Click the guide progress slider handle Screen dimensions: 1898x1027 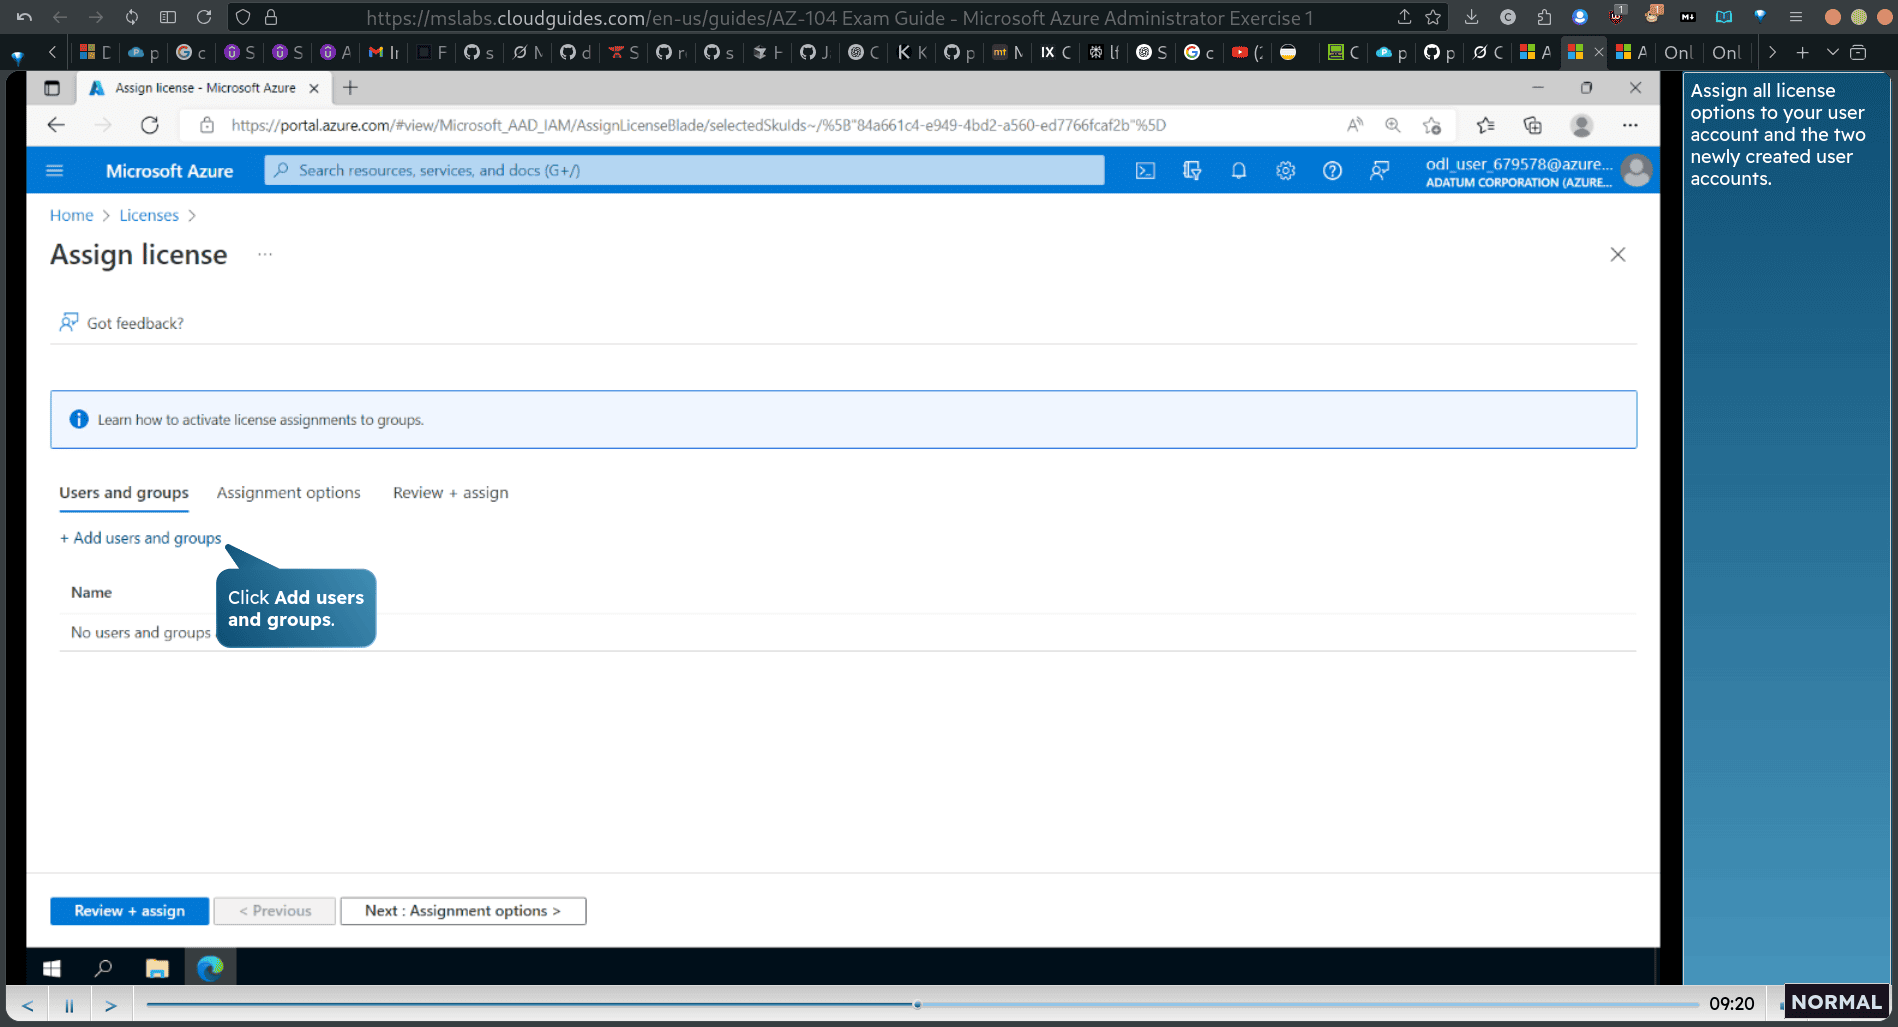tap(917, 1004)
